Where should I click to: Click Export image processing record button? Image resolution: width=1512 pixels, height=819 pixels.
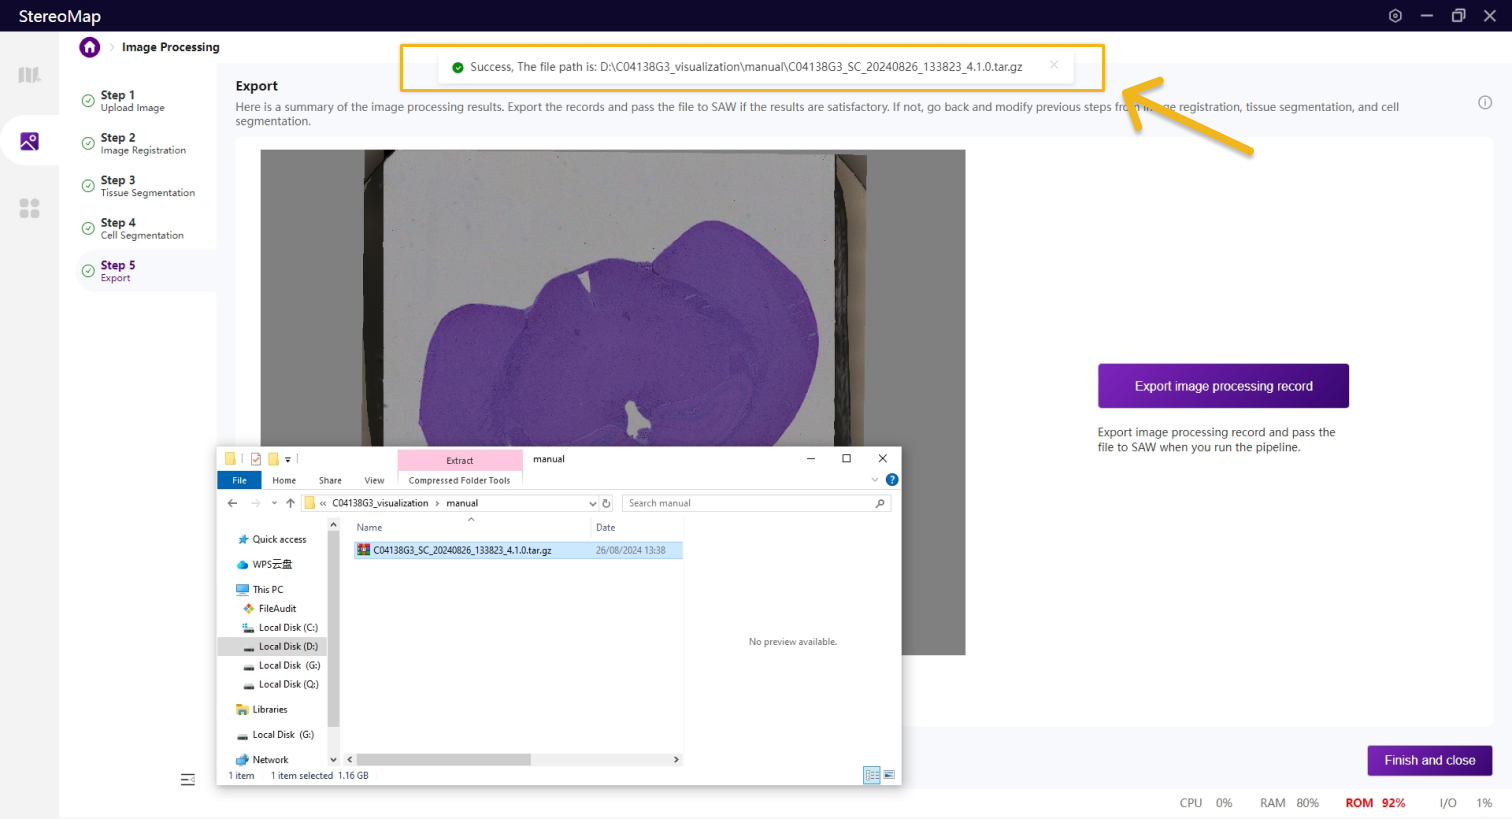(1223, 386)
